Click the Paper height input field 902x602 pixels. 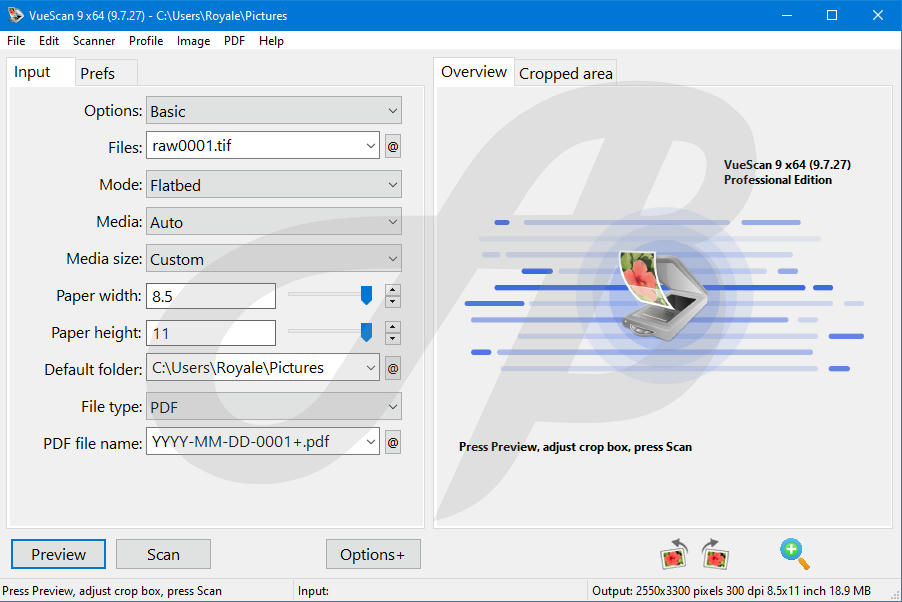pyautogui.click(x=211, y=333)
